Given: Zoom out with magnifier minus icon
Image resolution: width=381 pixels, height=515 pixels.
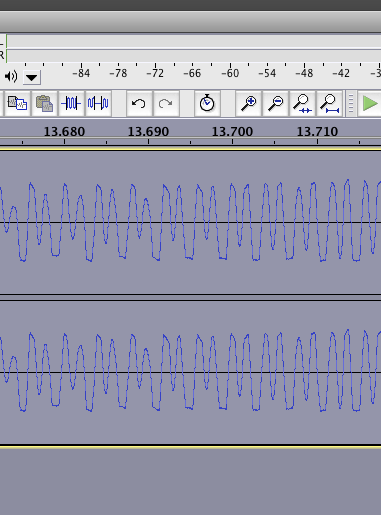Looking at the screenshot, I should point(275,103).
